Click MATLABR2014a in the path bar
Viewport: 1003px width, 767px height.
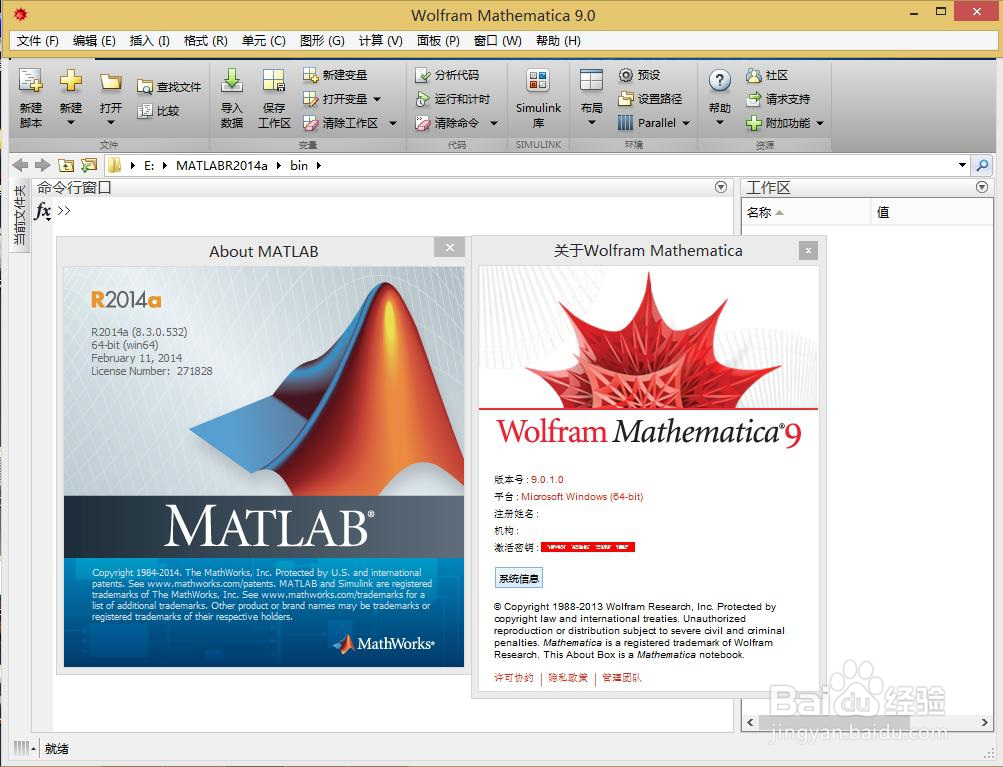221,165
